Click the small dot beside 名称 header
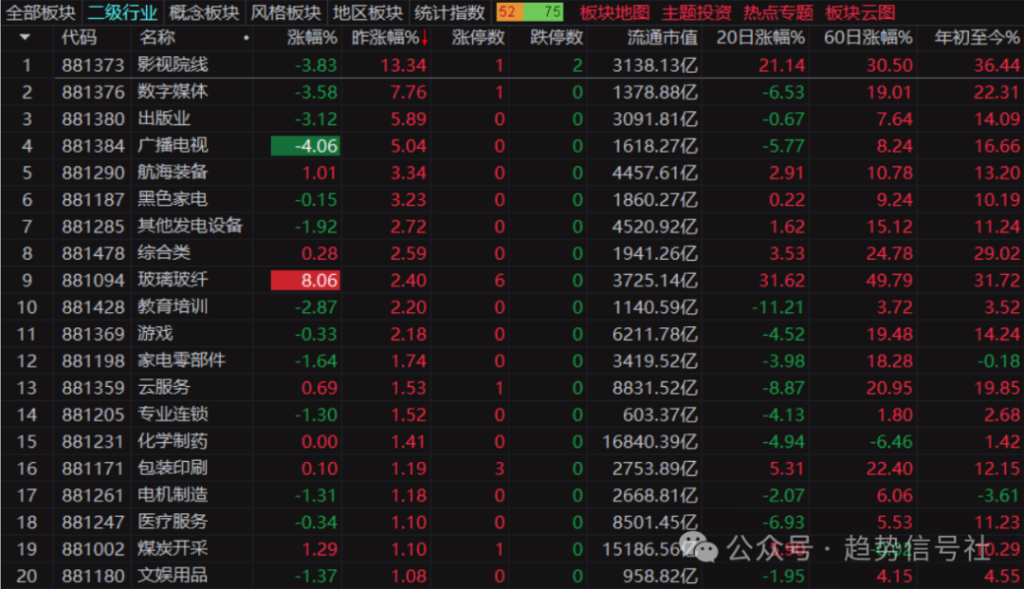The image size is (1024, 589). 246,39
